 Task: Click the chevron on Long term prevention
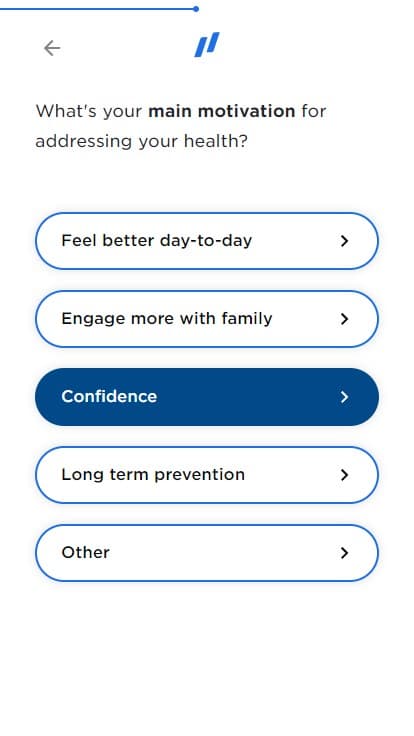click(x=345, y=475)
